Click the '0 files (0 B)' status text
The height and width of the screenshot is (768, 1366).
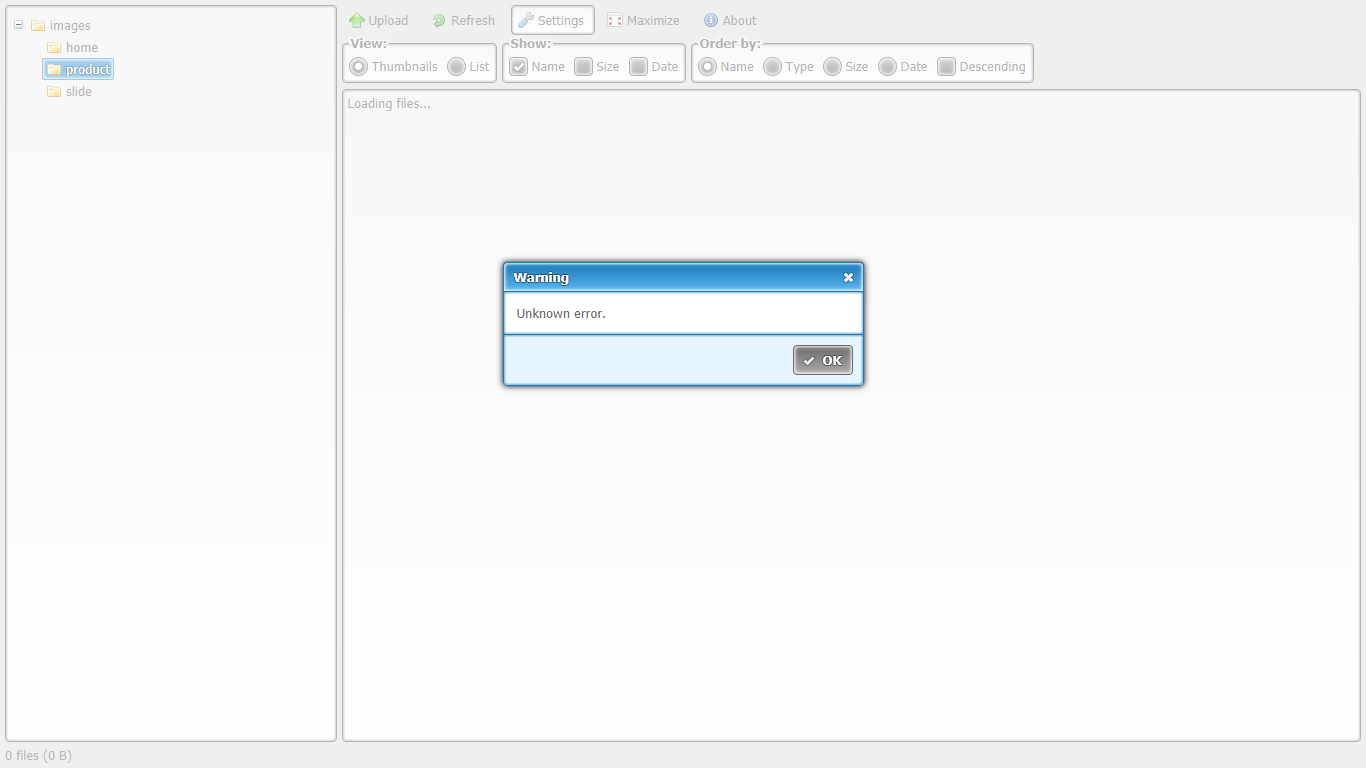tap(39, 756)
